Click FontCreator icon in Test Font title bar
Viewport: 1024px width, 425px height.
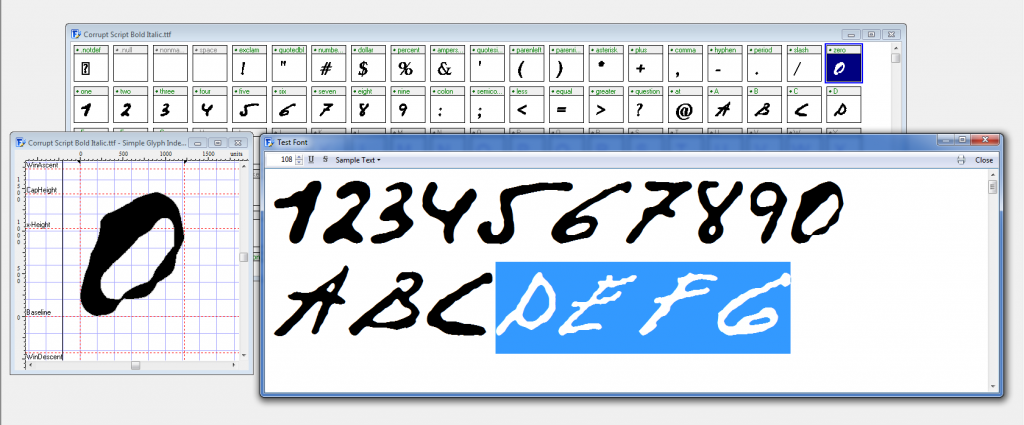pos(270,142)
